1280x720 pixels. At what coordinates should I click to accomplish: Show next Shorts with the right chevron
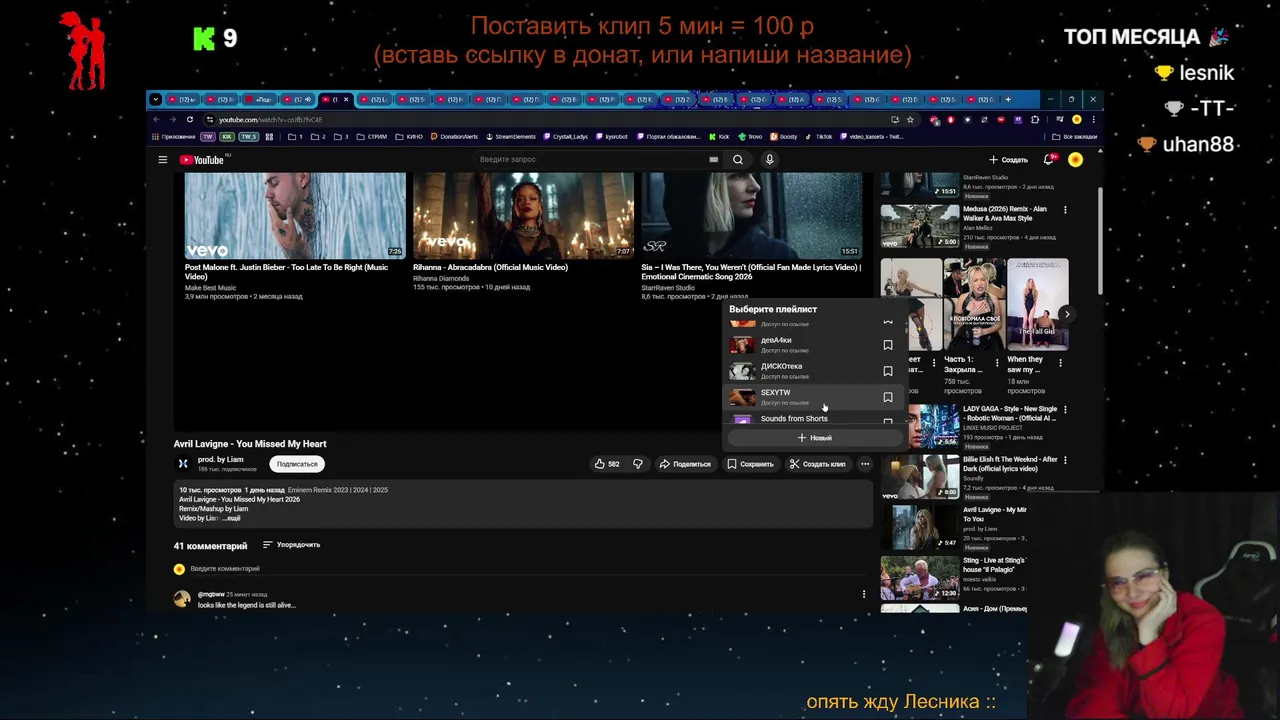coord(1067,314)
